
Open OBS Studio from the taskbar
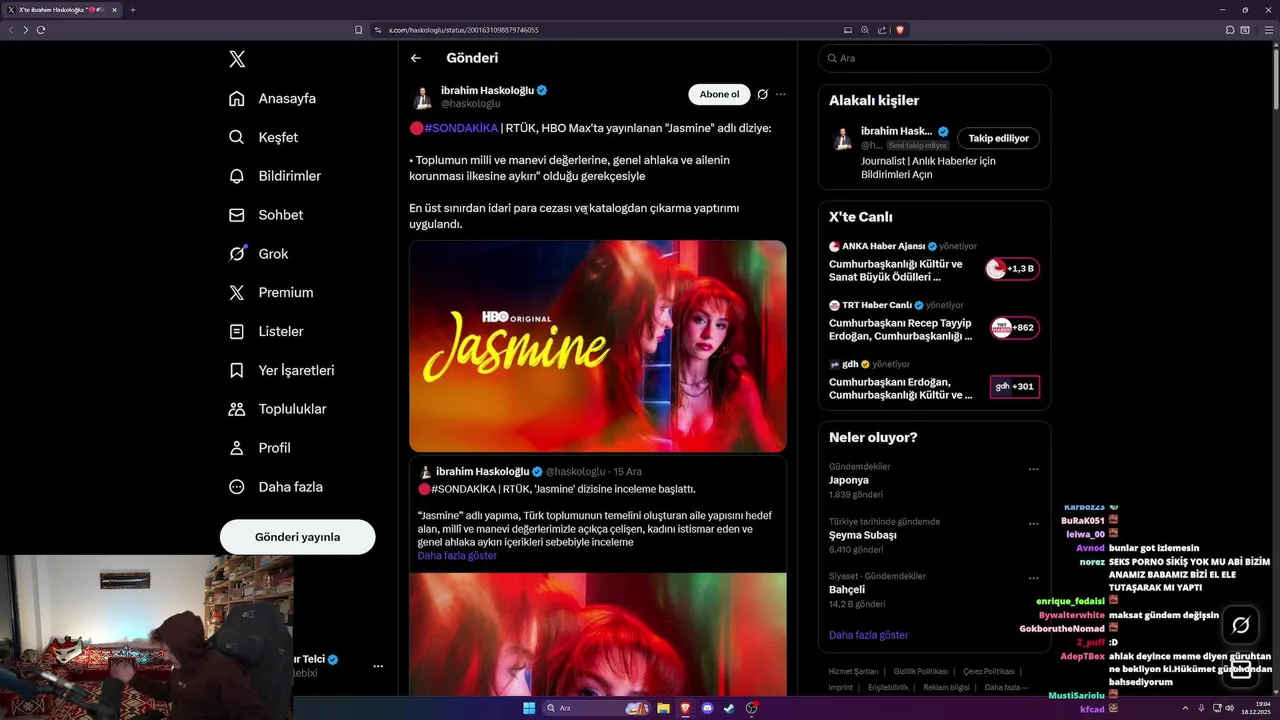751,708
